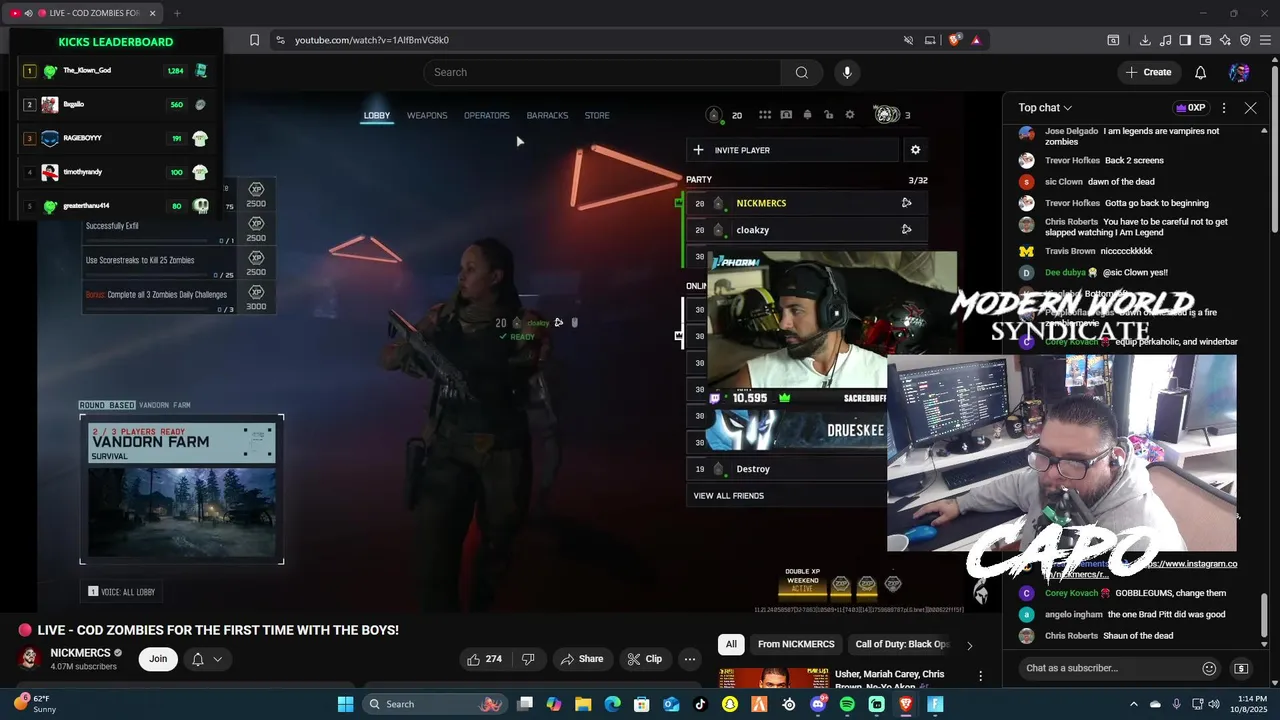This screenshot has width=1280, height=720.
Task: Click the Usher mix video thumbnail
Action: (773, 678)
